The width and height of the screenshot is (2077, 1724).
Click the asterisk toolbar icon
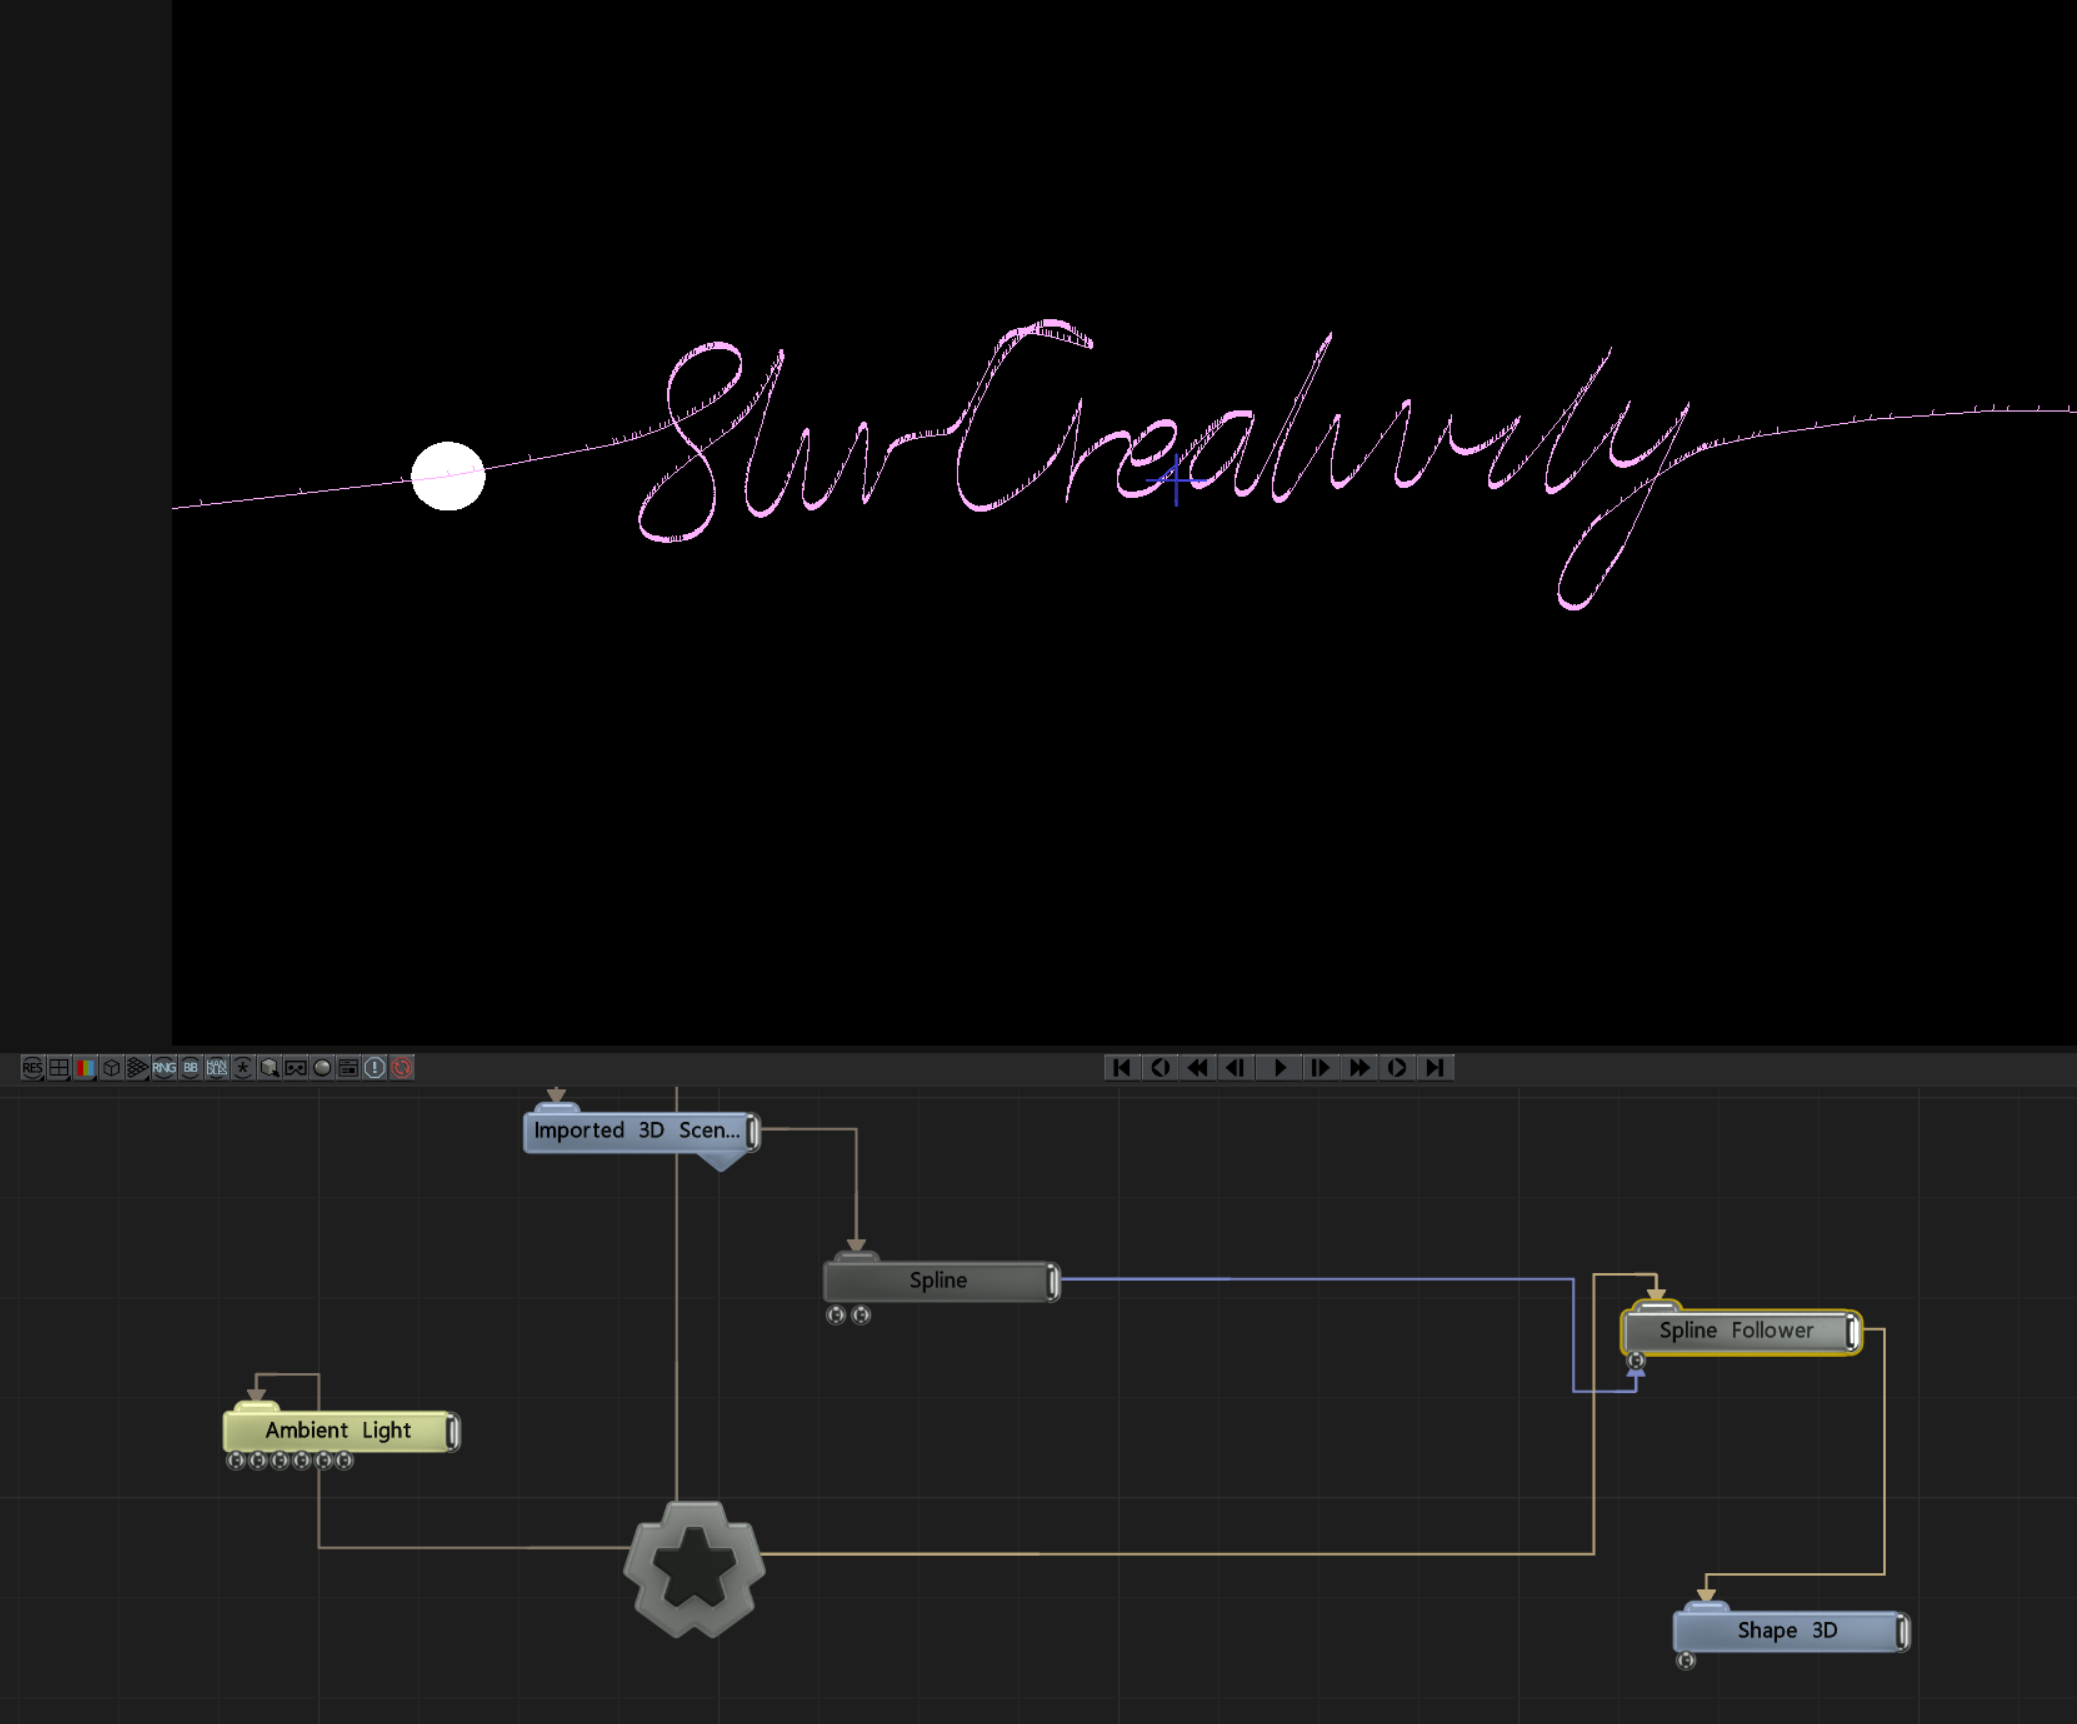pos(243,1067)
